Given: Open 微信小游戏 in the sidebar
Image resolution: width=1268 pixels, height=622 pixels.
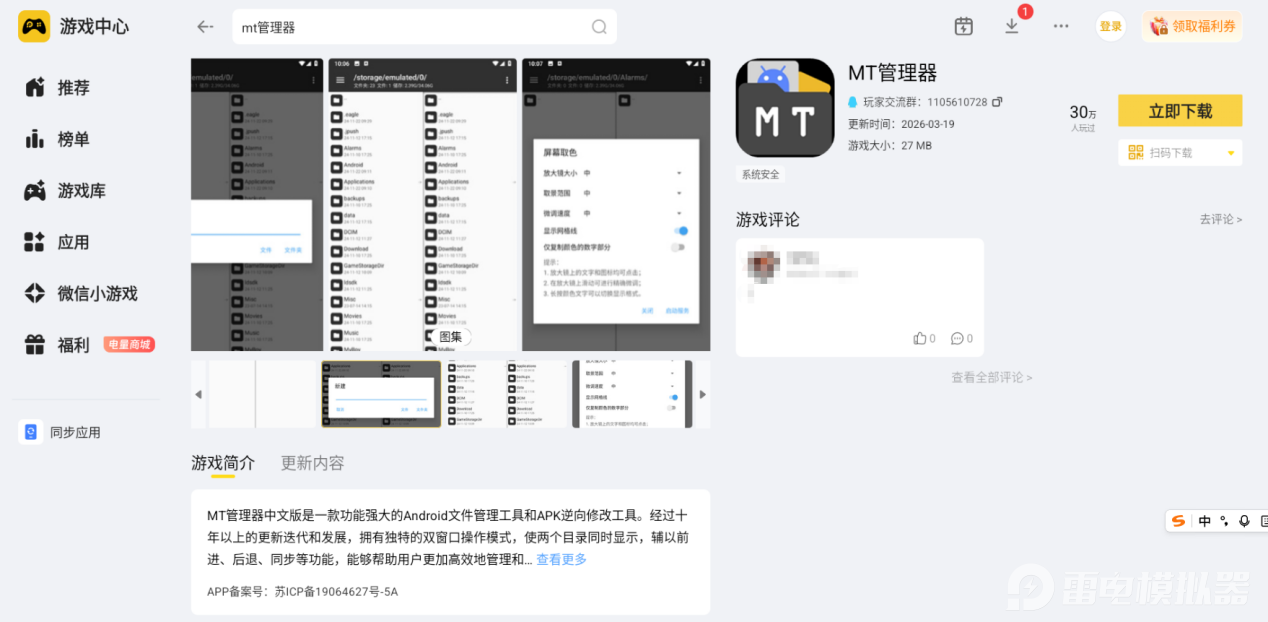Looking at the screenshot, I should coord(81,294).
